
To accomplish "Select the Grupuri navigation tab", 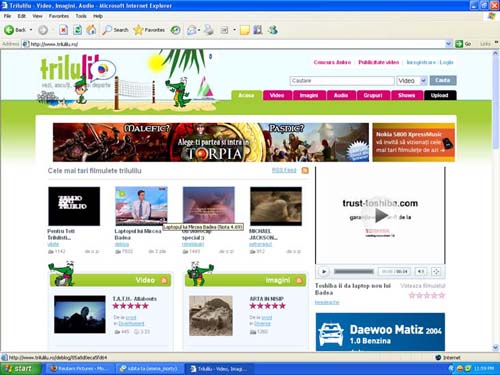I will coord(373,95).
